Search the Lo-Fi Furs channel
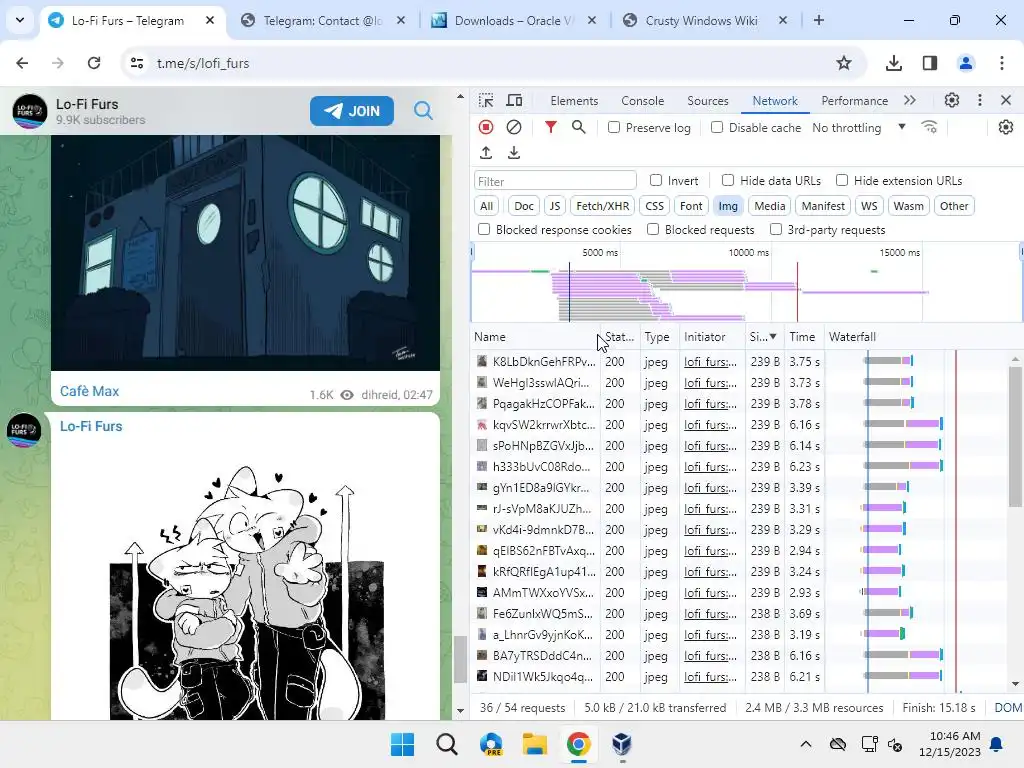This screenshot has height=768, width=1024. point(423,111)
